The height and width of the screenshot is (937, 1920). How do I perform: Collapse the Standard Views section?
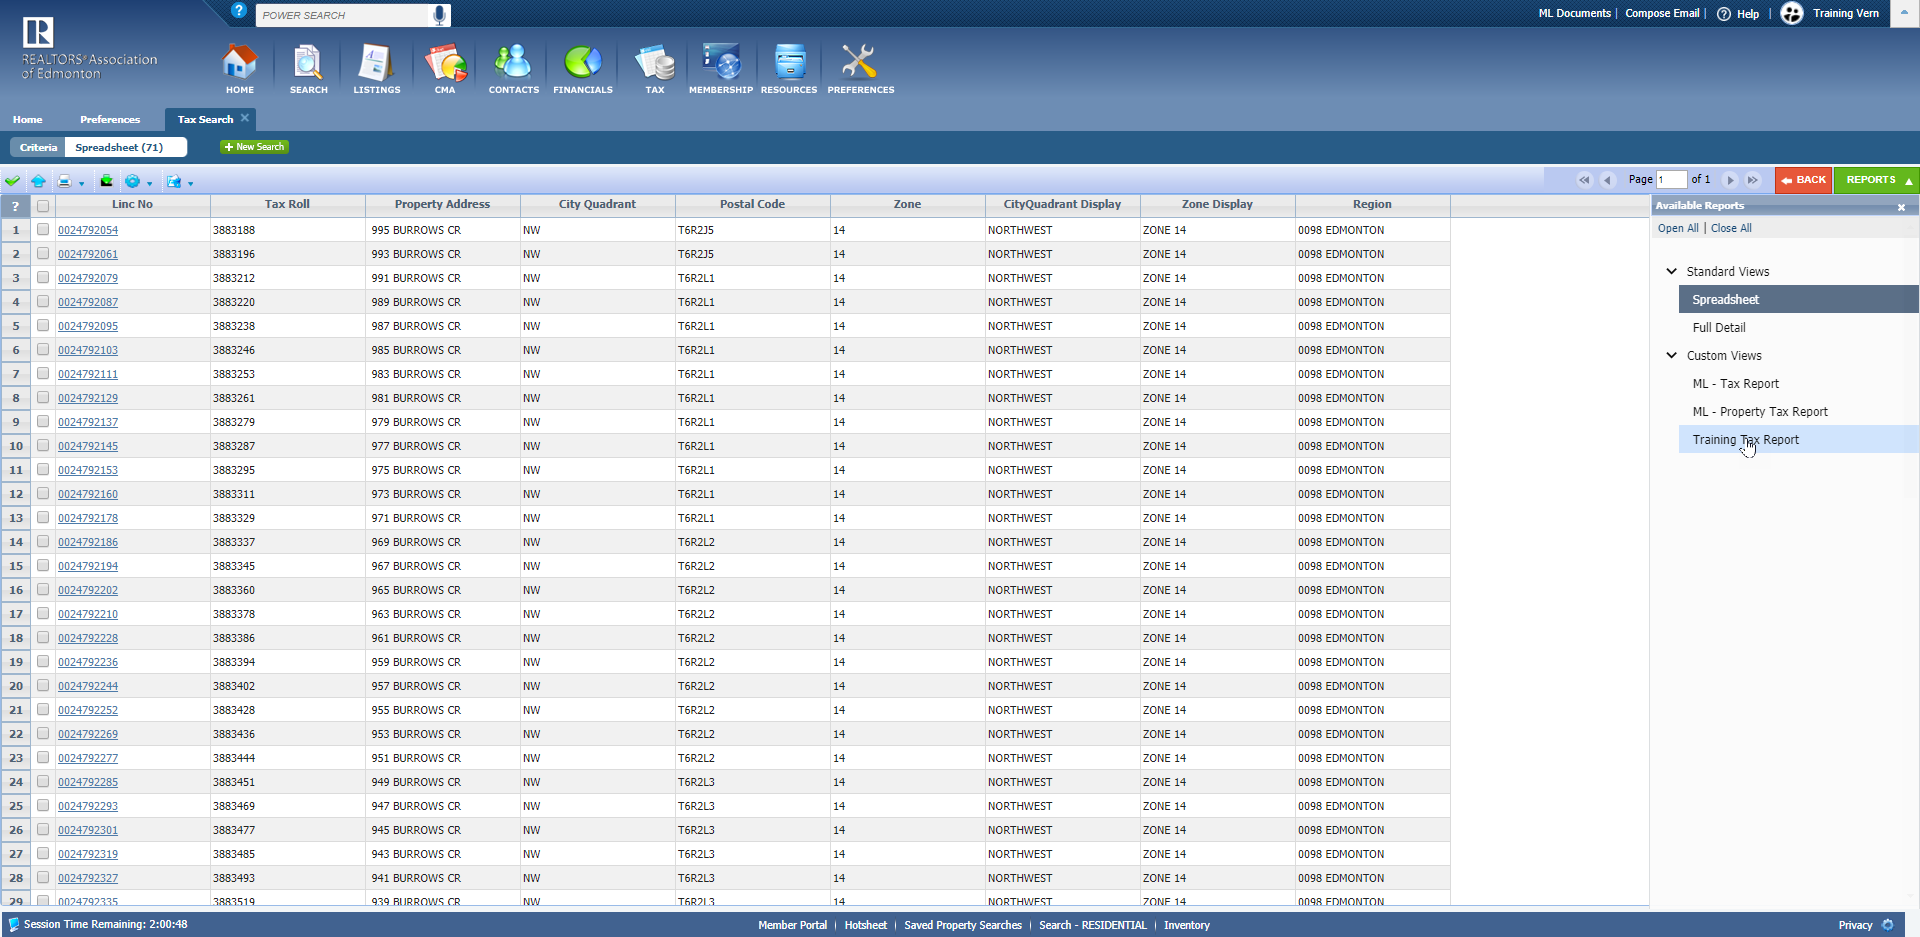tap(1671, 271)
